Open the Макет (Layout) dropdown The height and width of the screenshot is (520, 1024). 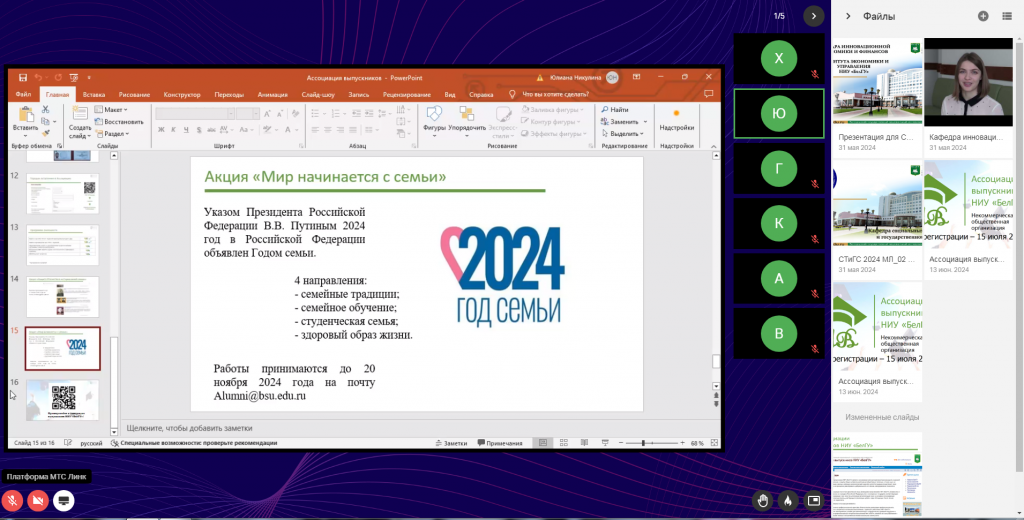tap(111, 110)
